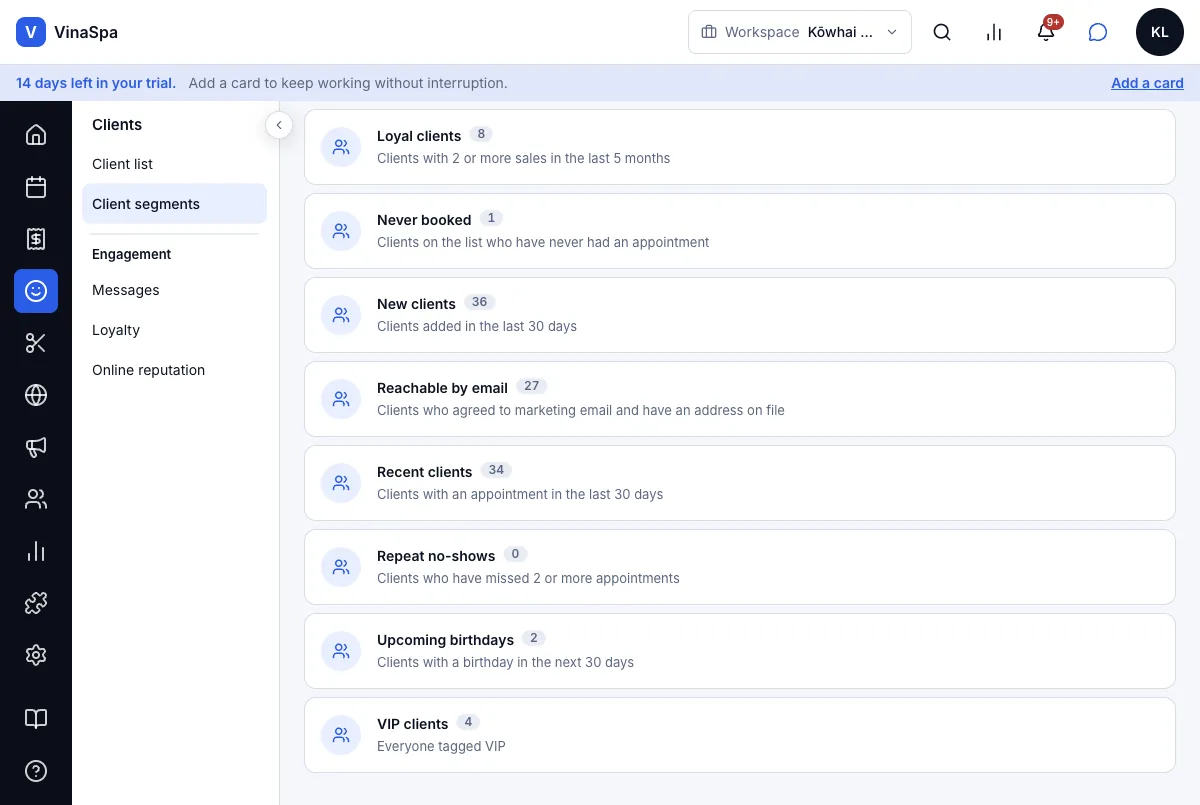Open the analytics bars icon in header
1200x805 pixels.
(x=994, y=32)
